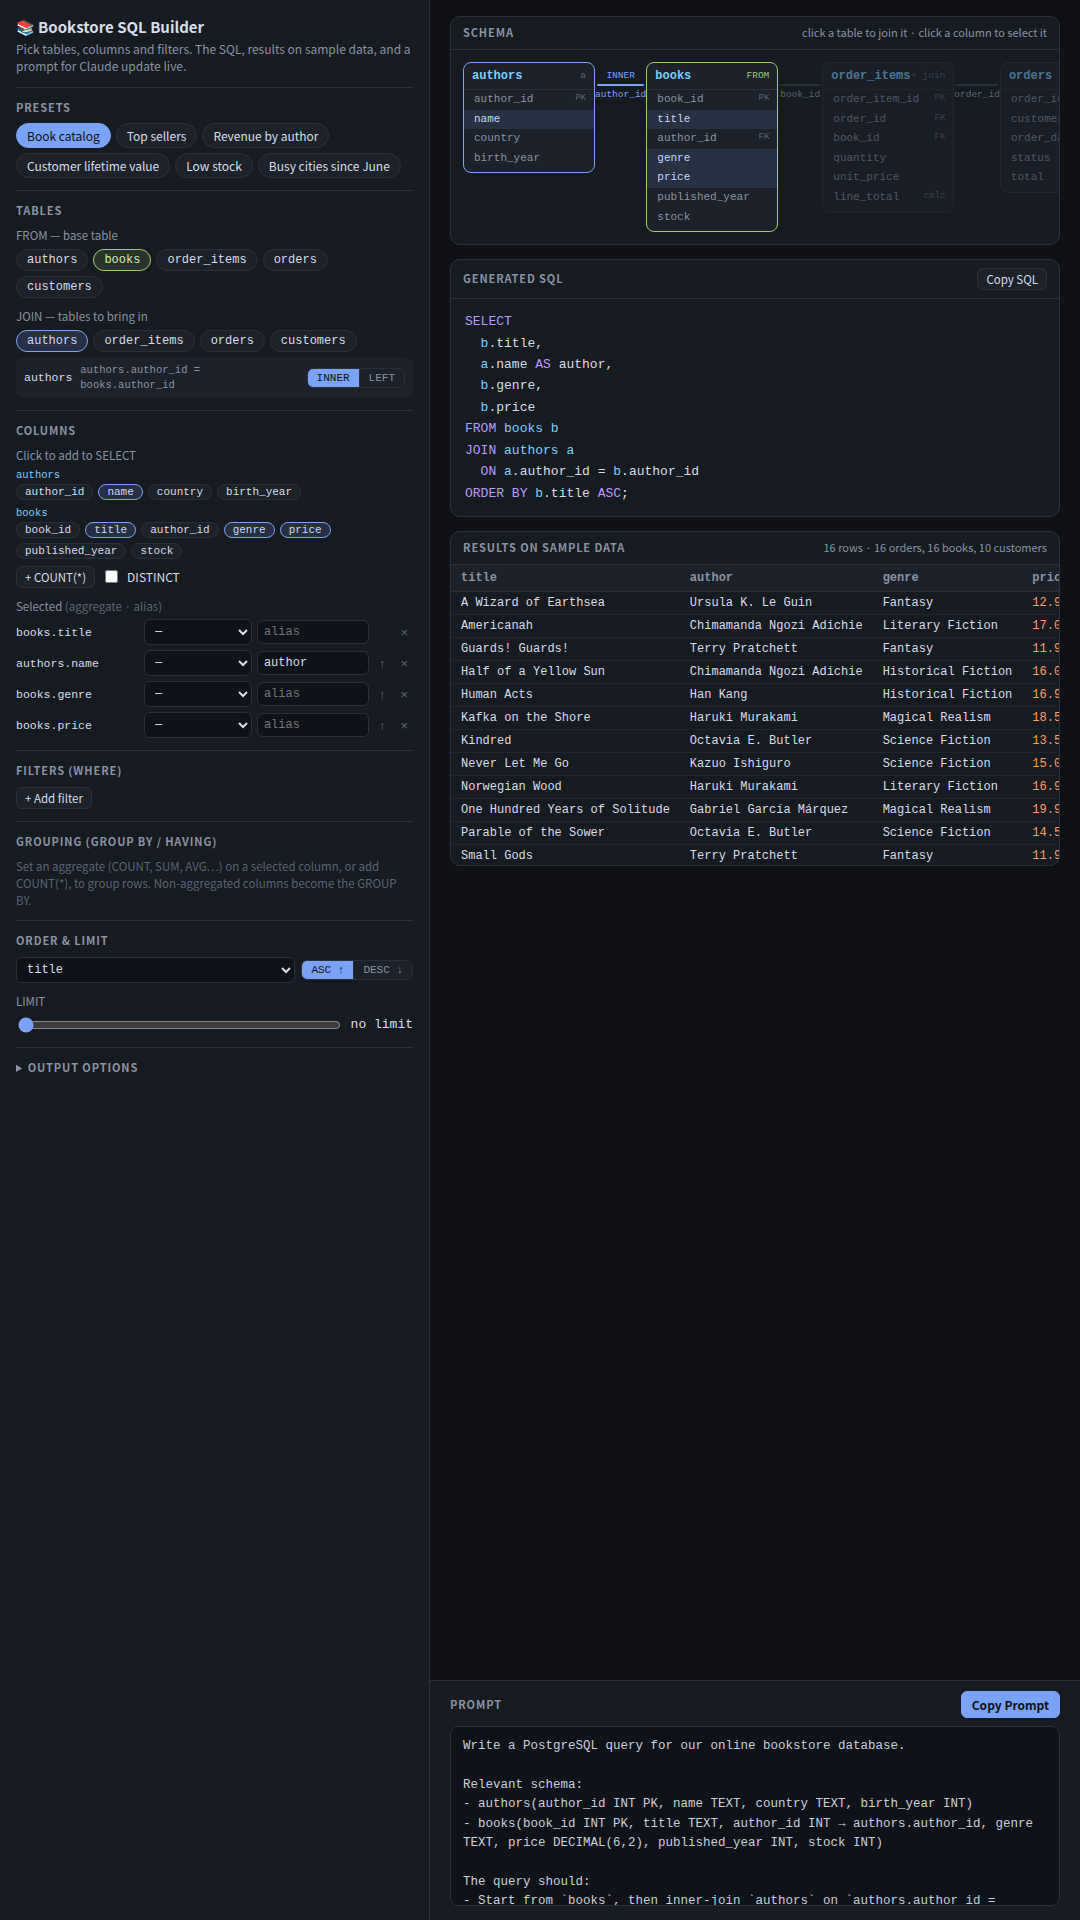Open the aggregate dropdown for books.title
The width and height of the screenshot is (1080, 1920).
198,632
